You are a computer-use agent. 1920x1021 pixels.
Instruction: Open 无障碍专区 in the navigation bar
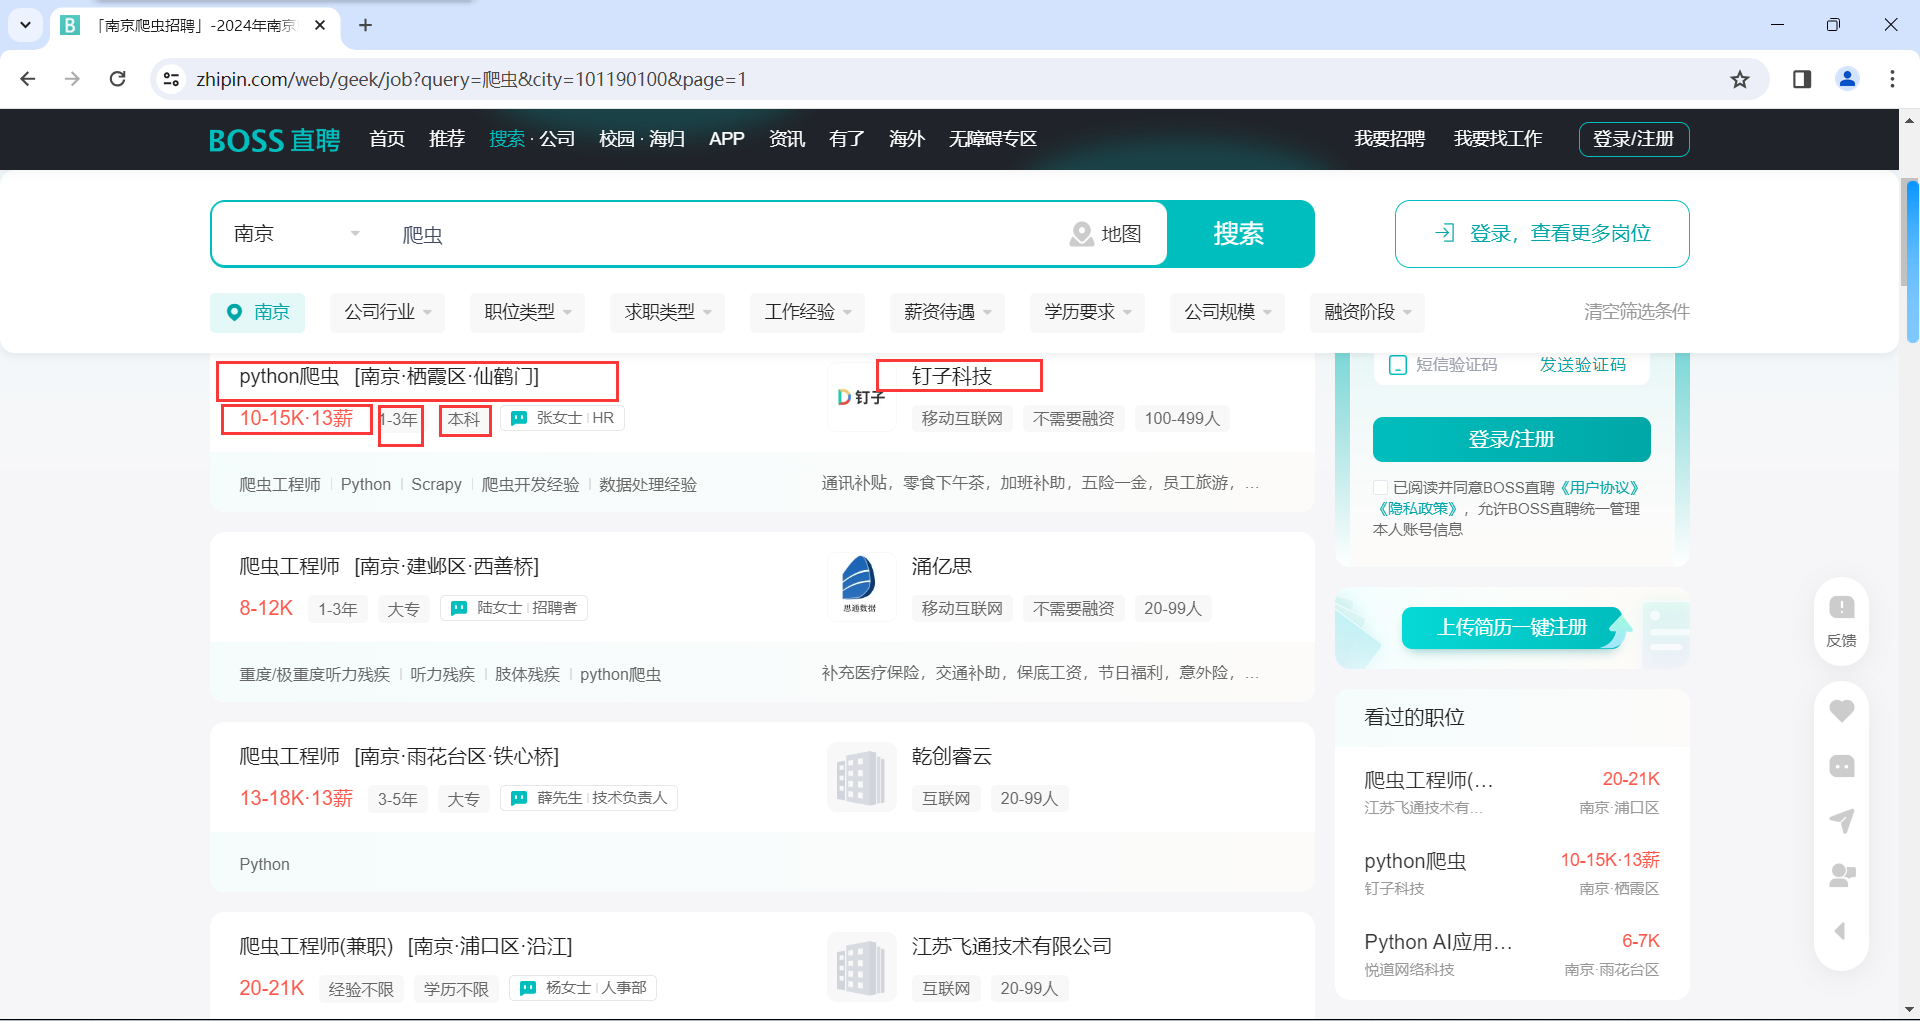[992, 139]
